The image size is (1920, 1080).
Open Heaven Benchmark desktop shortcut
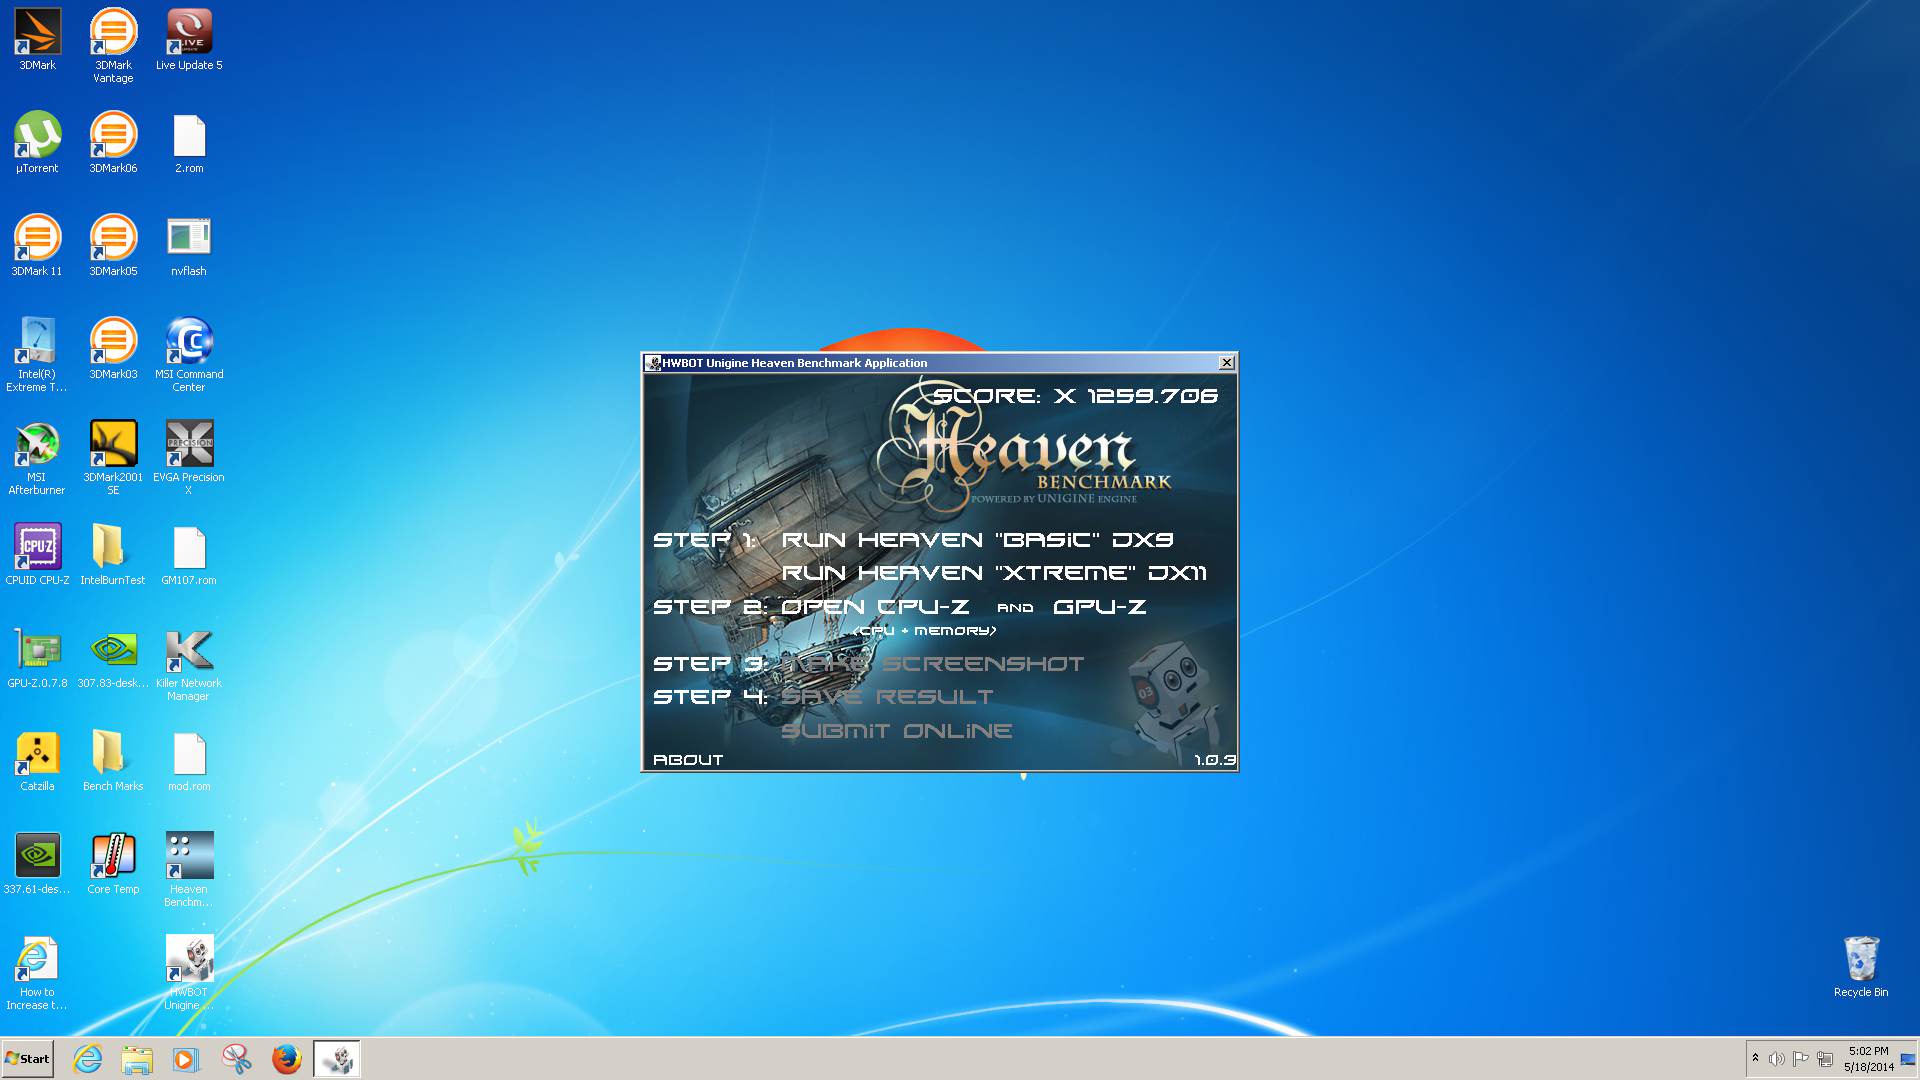(189, 870)
